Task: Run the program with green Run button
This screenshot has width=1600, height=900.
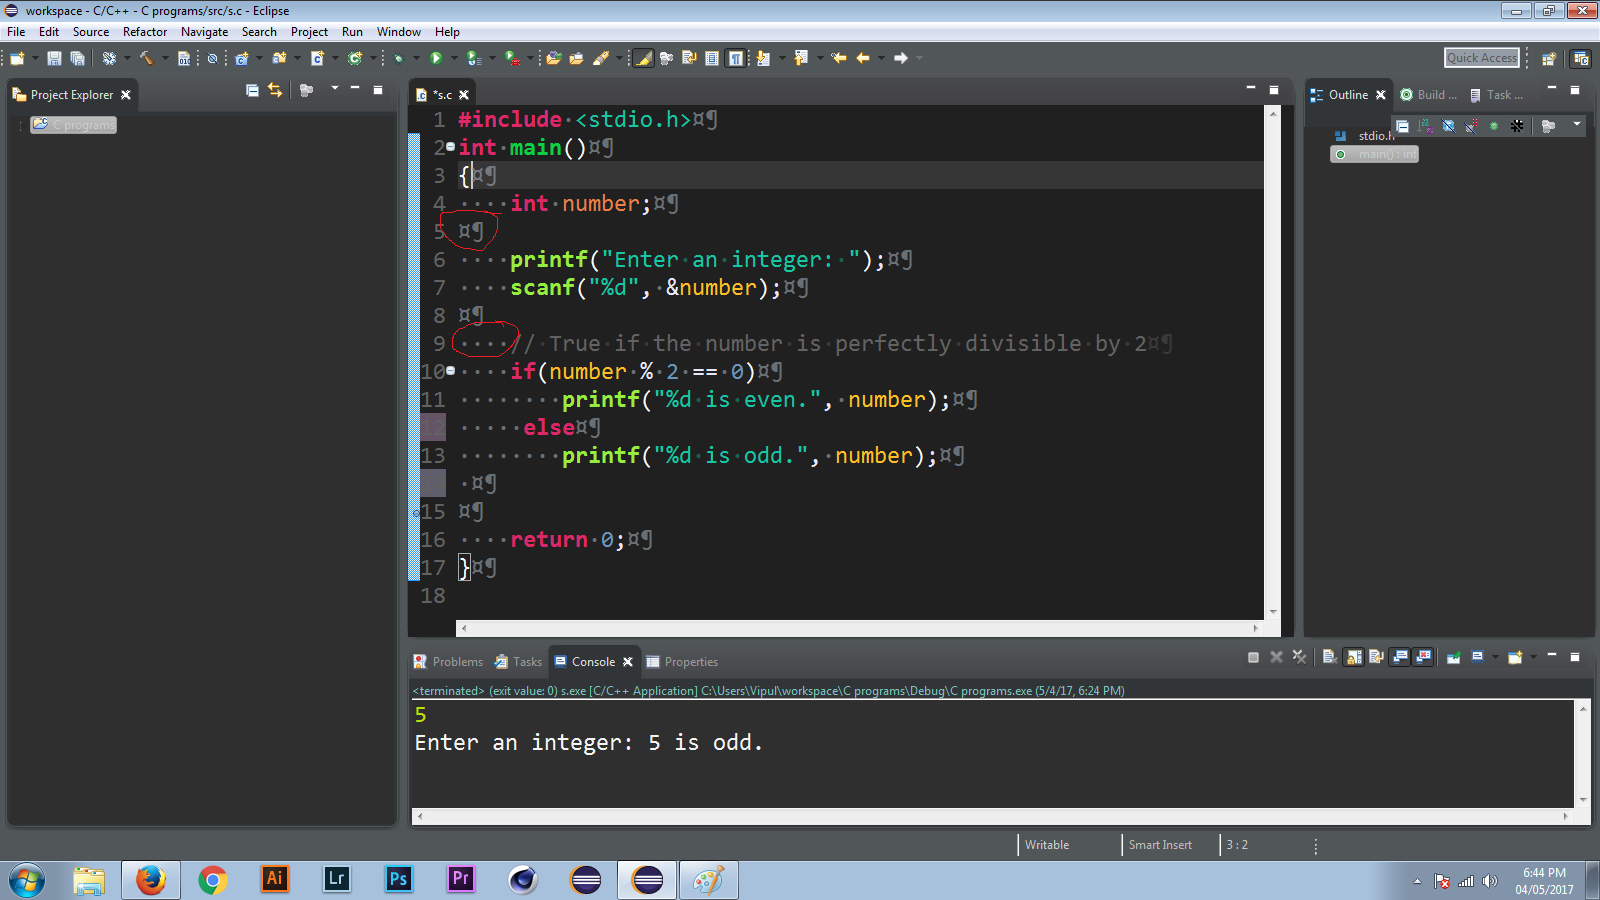Action: 436,58
